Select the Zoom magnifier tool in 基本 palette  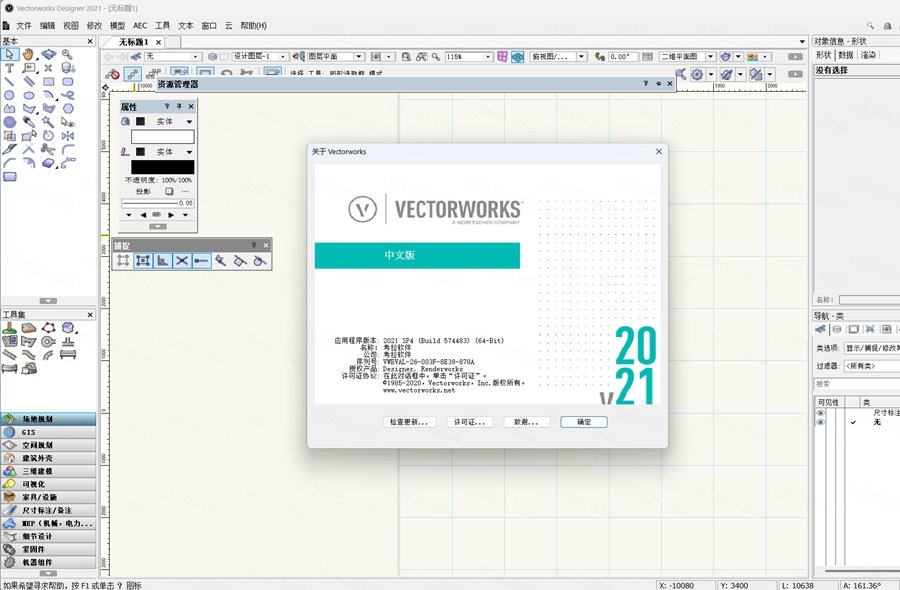[x=68, y=54]
